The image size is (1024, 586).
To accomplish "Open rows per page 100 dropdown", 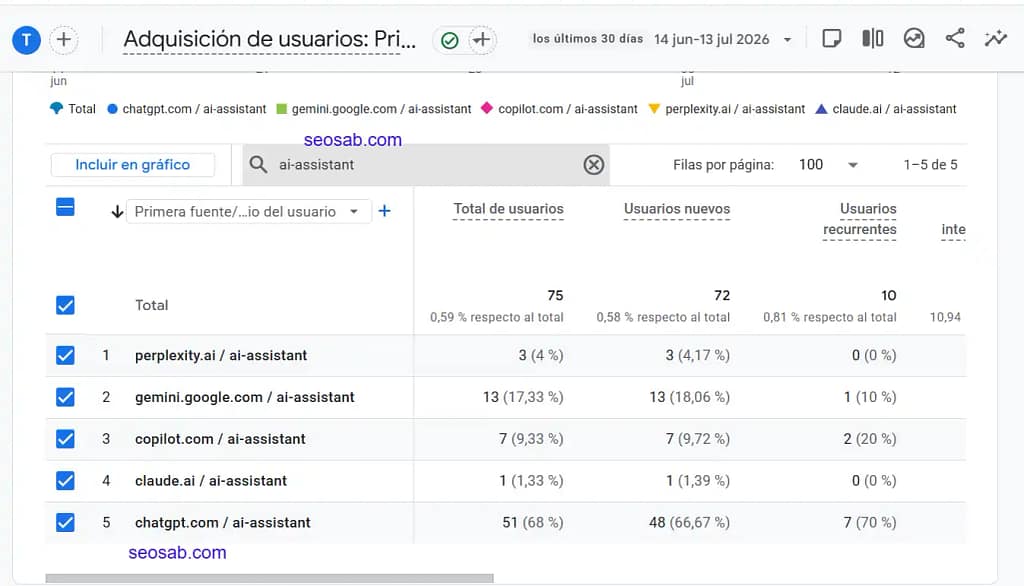I will [827, 165].
